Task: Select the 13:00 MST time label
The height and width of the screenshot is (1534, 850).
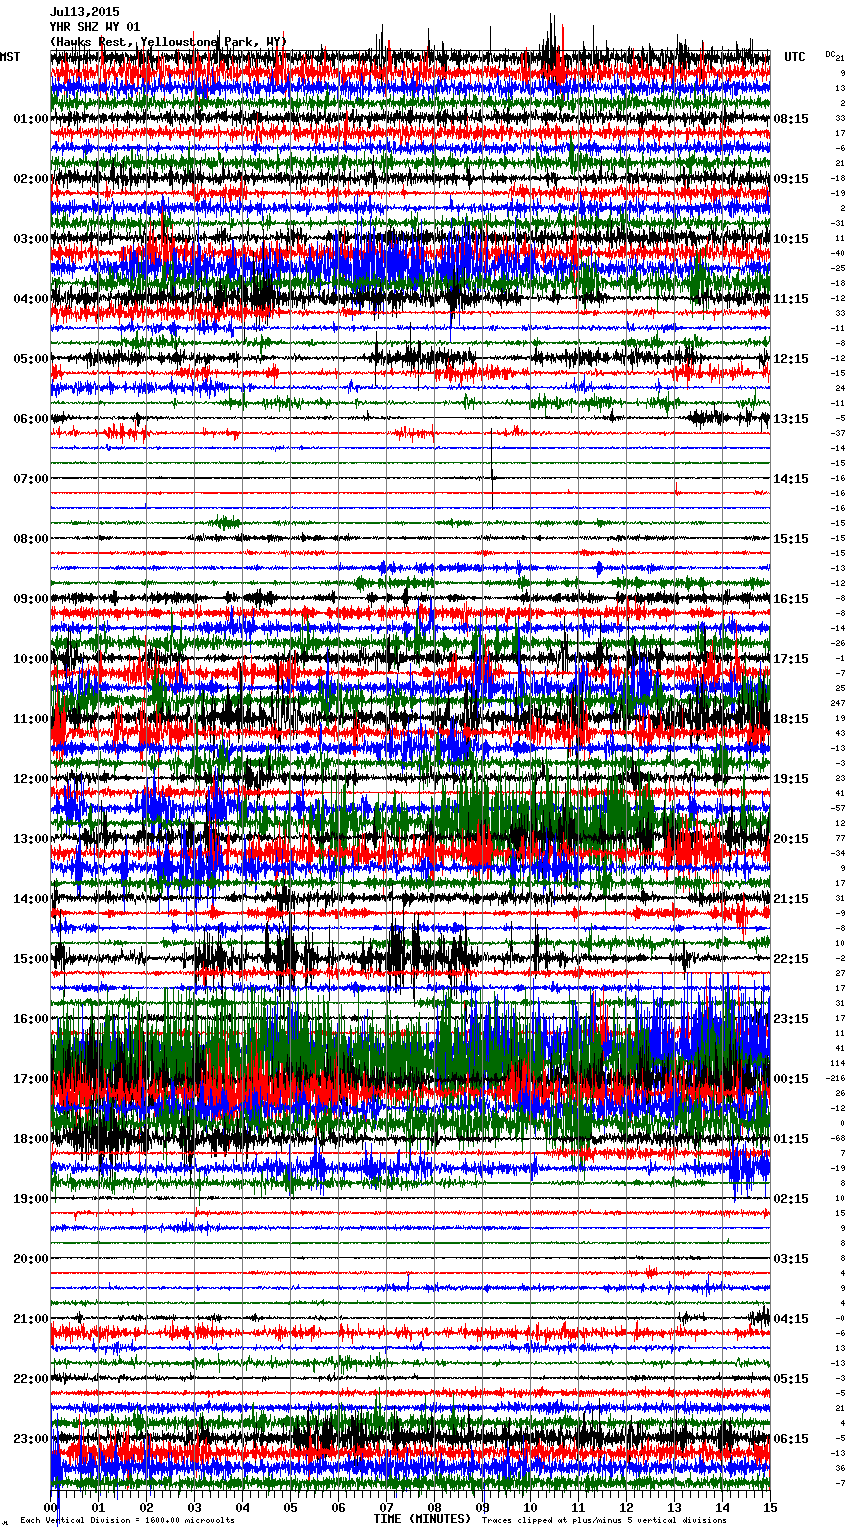Action: 31,839
